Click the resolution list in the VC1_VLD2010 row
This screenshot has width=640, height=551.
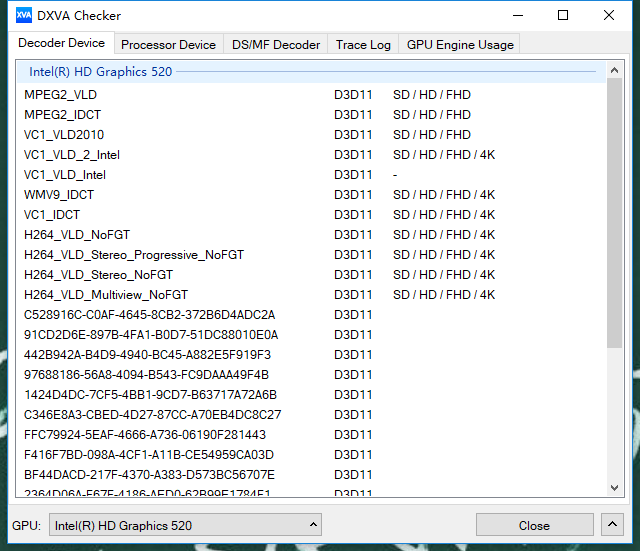coord(432,135)
